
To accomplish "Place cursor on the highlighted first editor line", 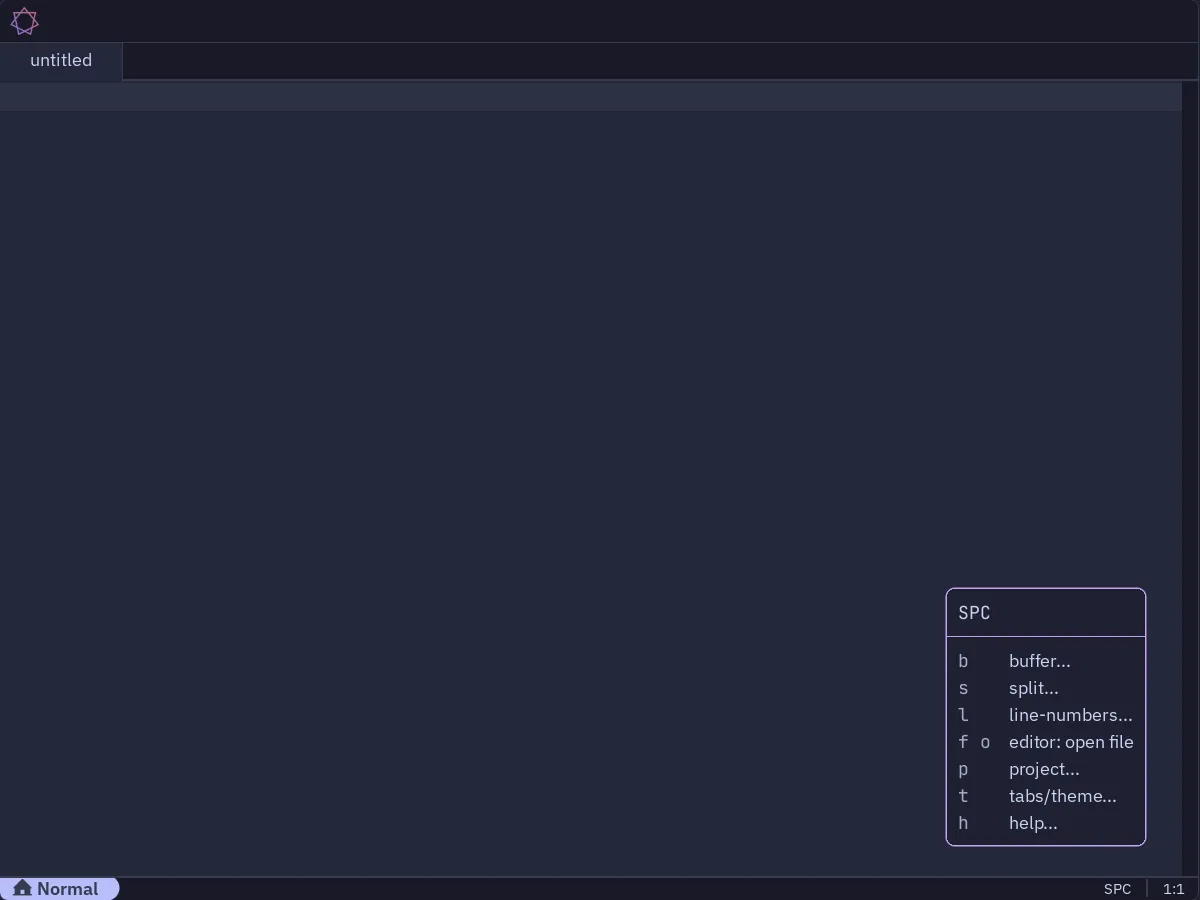I will coord(590,97).
